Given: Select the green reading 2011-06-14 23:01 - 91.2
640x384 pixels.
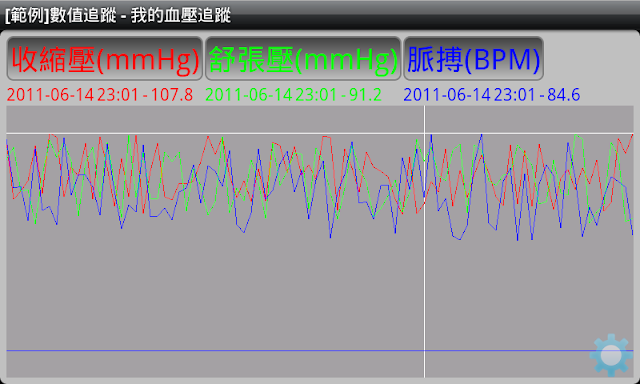Looking at the screenshot, I should [293, 95].
